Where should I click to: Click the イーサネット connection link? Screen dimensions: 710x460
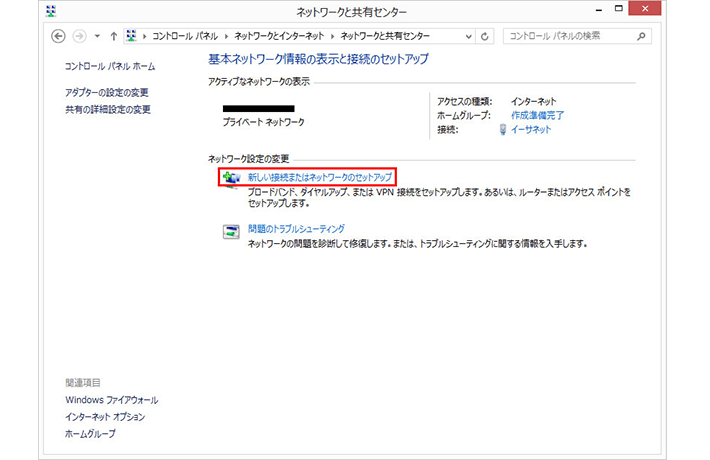[531, 130]
